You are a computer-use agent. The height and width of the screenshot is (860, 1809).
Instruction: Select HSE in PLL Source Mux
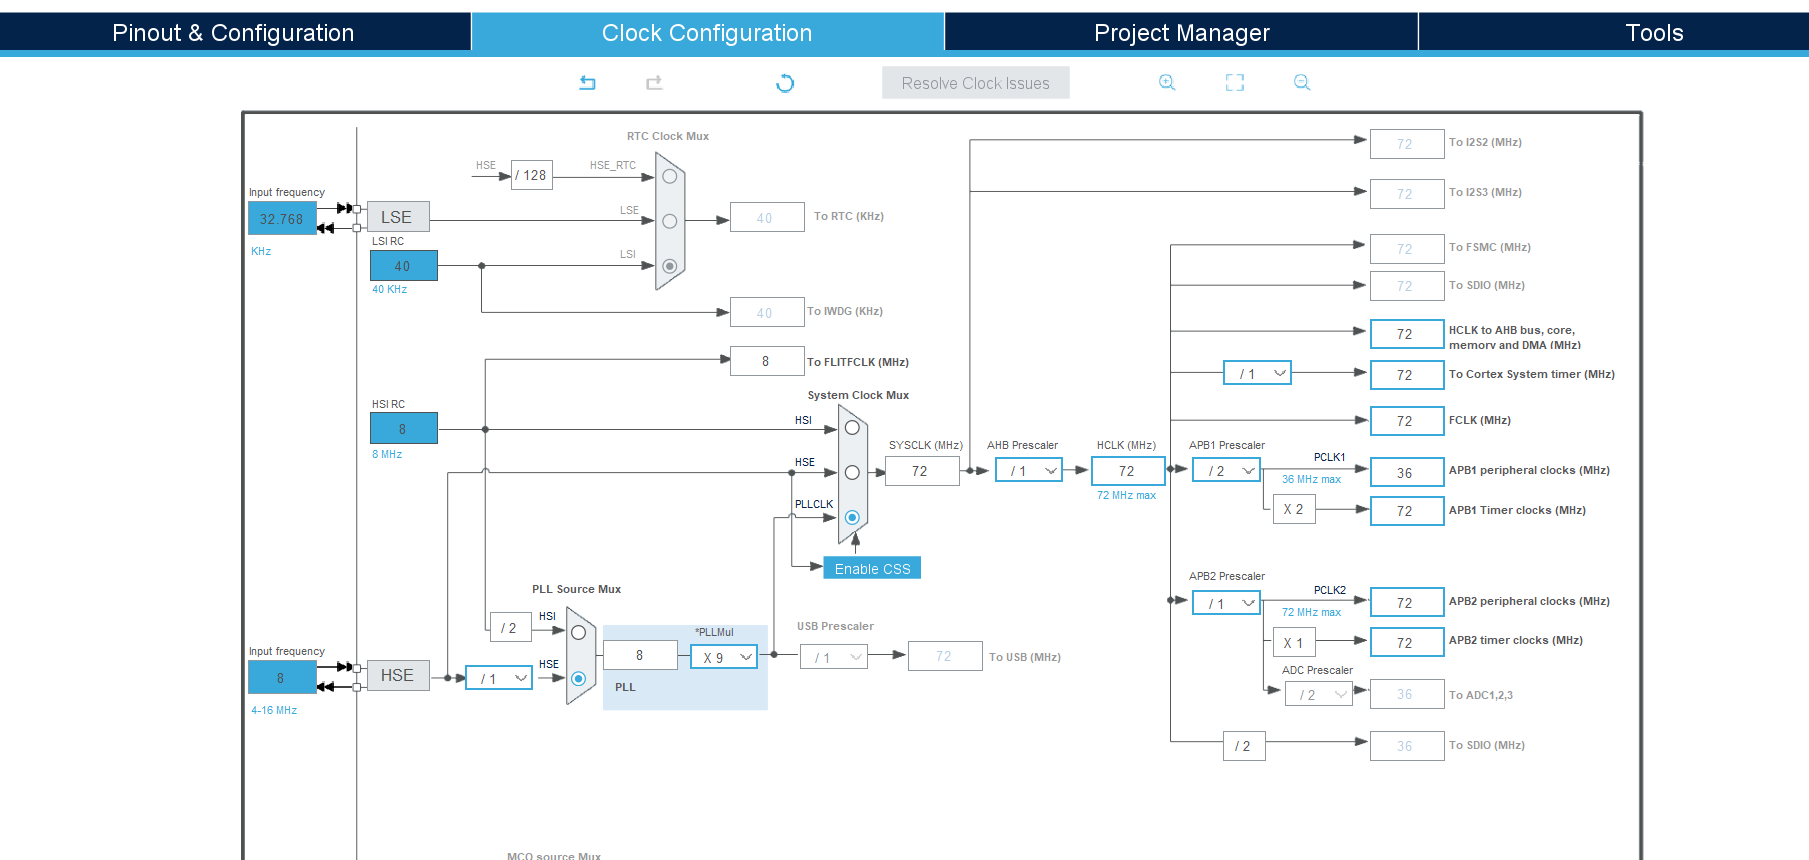[578, 678]
